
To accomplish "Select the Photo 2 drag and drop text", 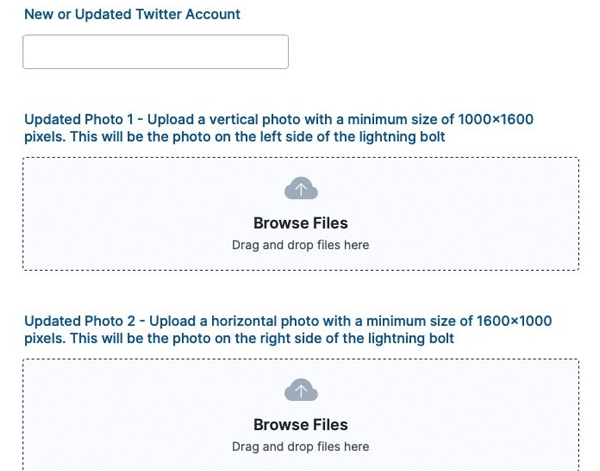I will pos(300,447).
